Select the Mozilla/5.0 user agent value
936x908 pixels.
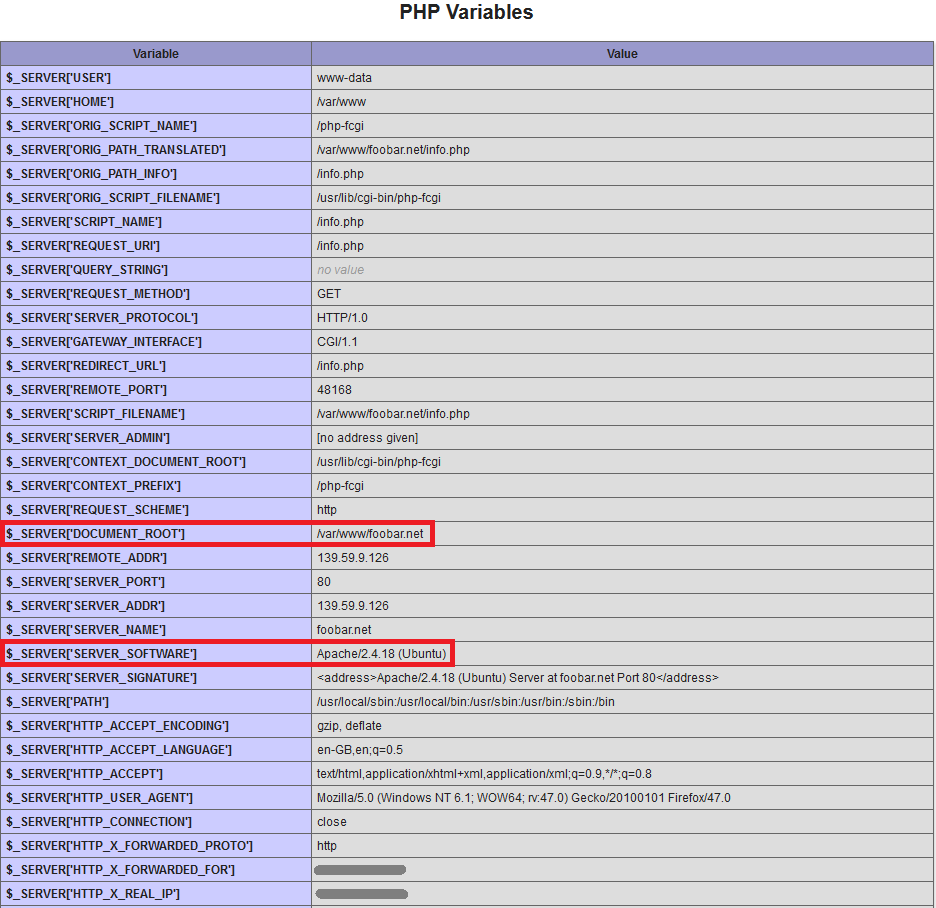(524, 798)
